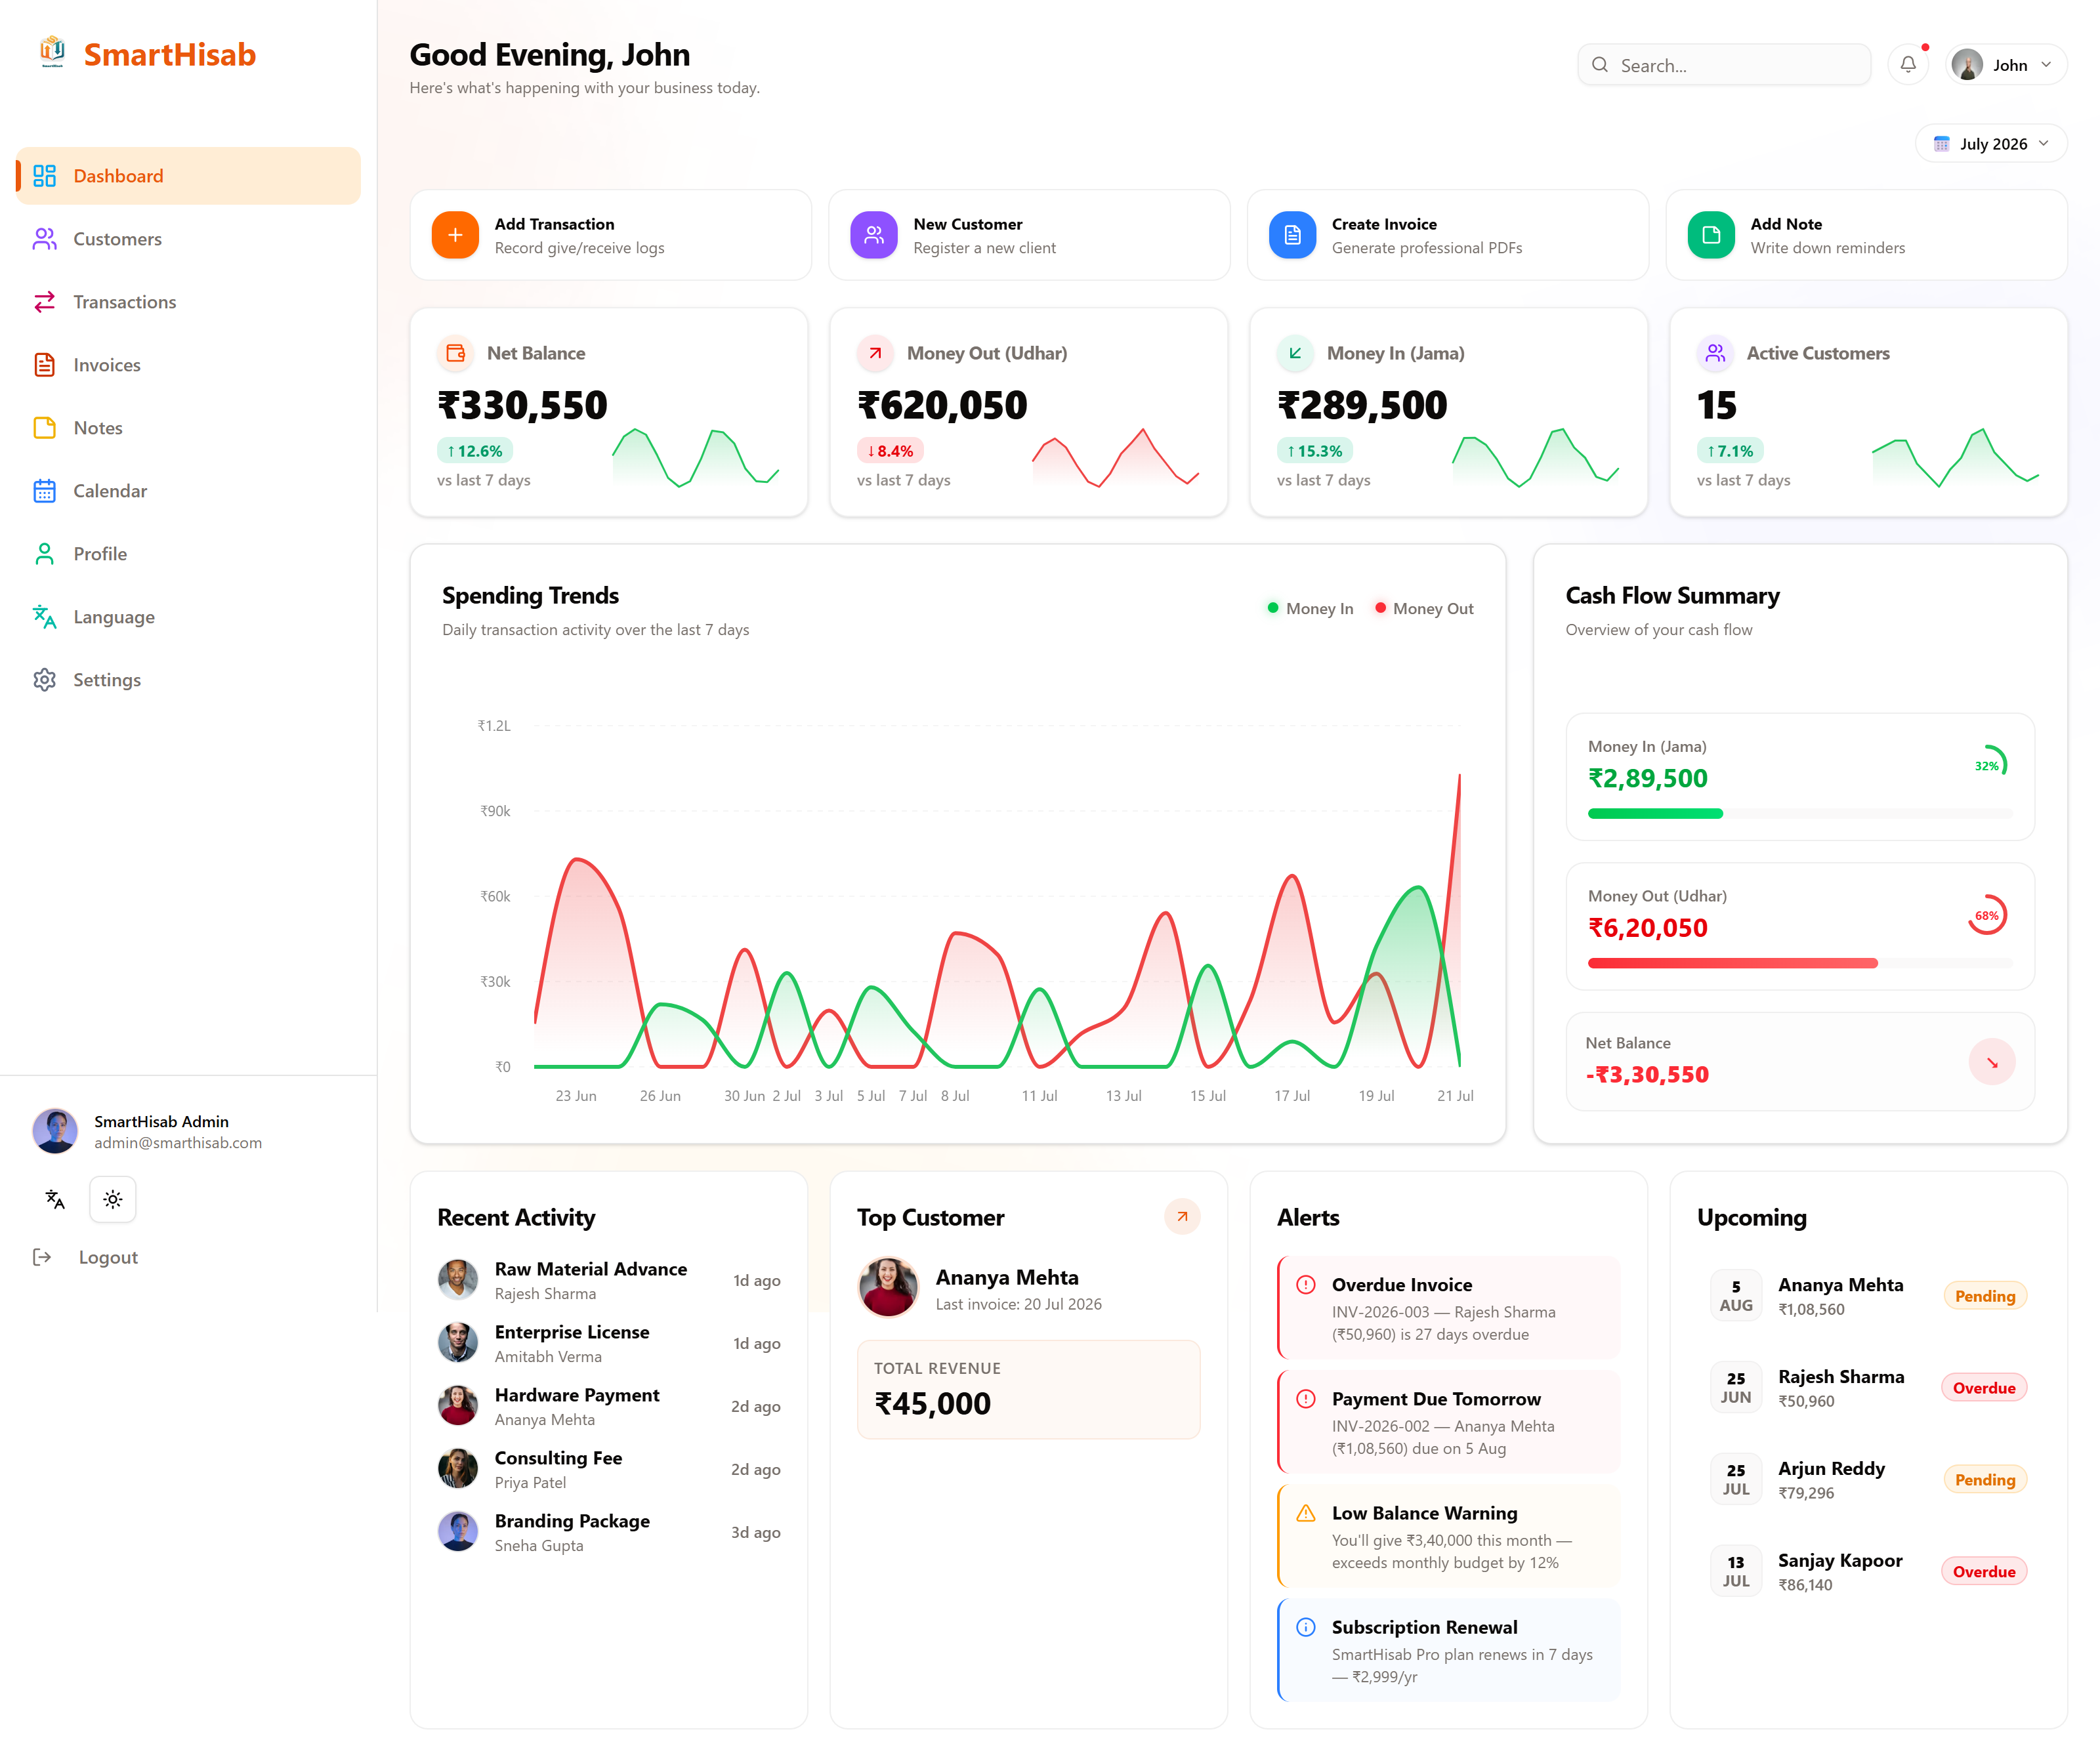The height and width of the screenshot is (1761, 2100).
Task: Open the notification bell
Action: pos(1908,65)
